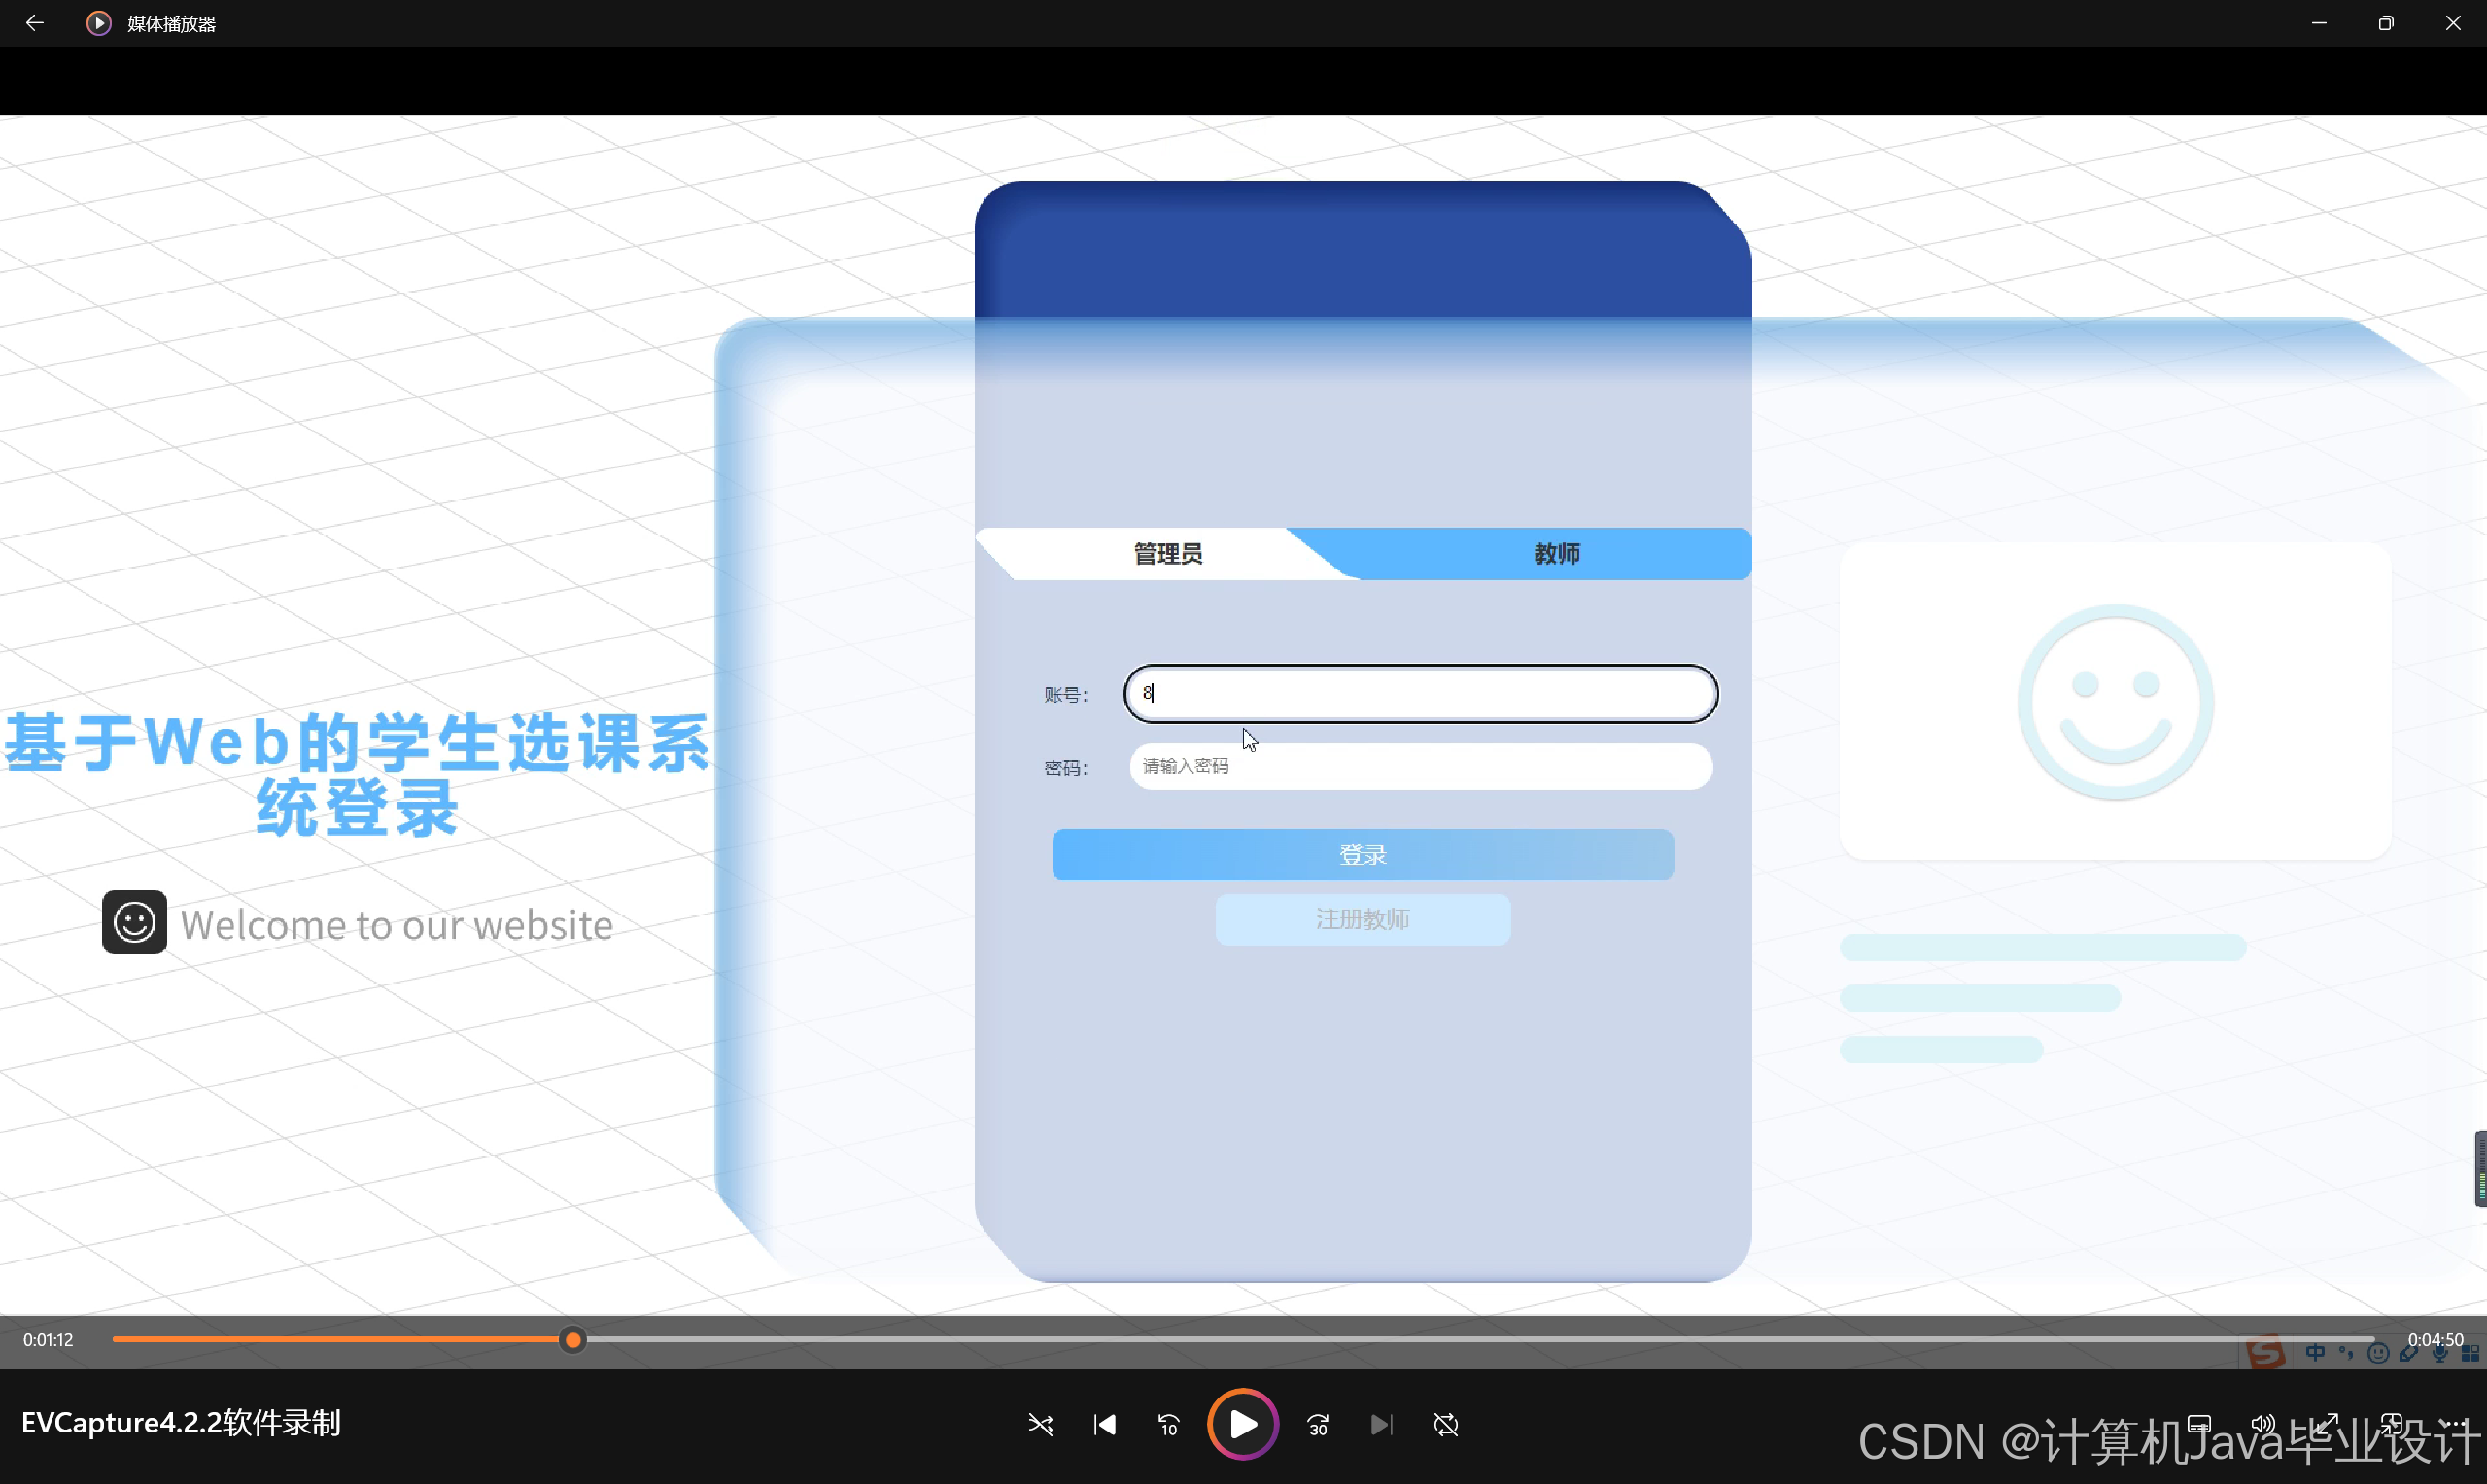The image size is (2487, 1484).
Task: Open subtitles and captions menu
Action: coord(2198,1423)
